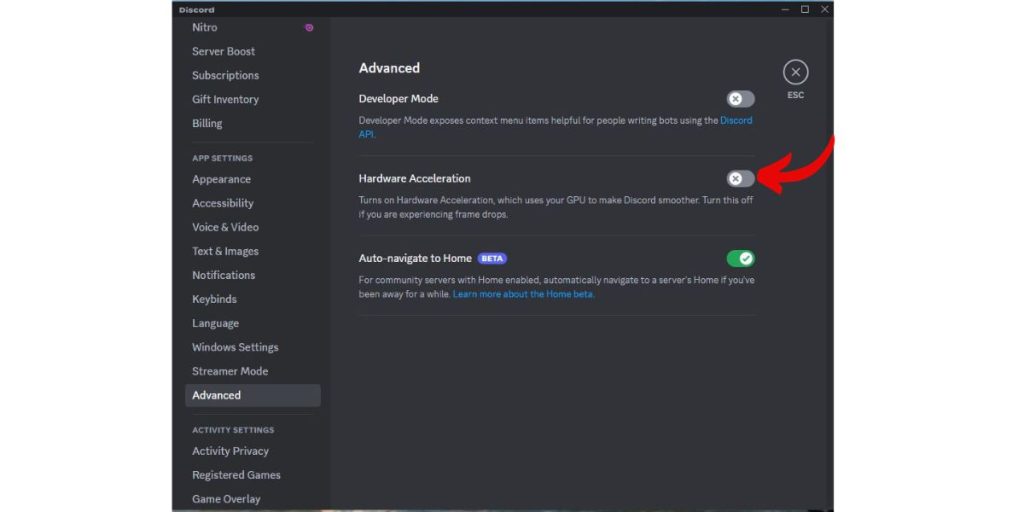Enable the Hardware Acceleration switch
Viewport: 1024px width, 512px height.
[741, 178]
